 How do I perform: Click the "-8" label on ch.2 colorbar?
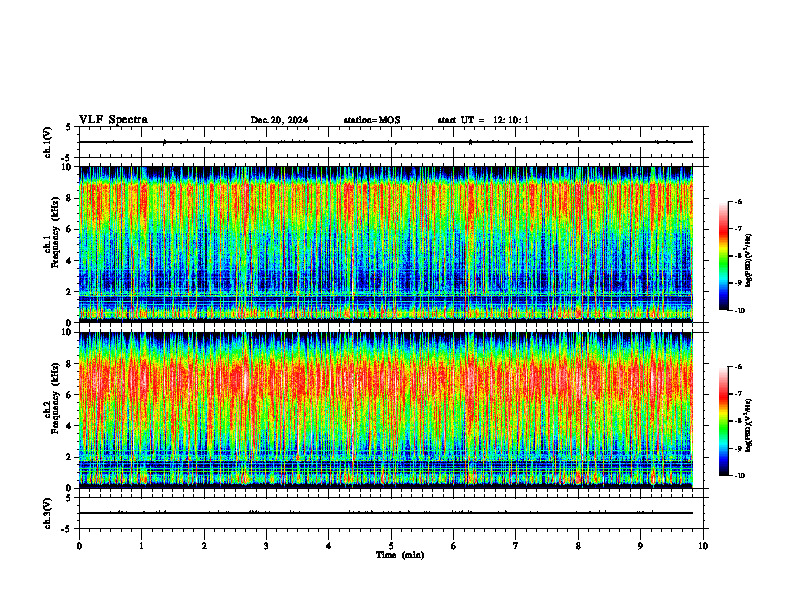(x=738, y=421)
